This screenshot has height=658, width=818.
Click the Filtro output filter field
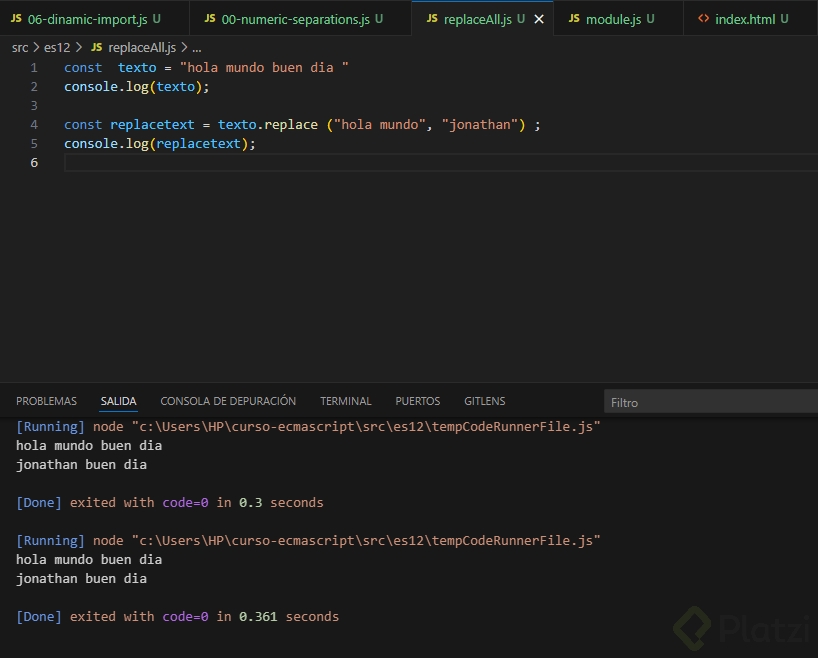710,402
